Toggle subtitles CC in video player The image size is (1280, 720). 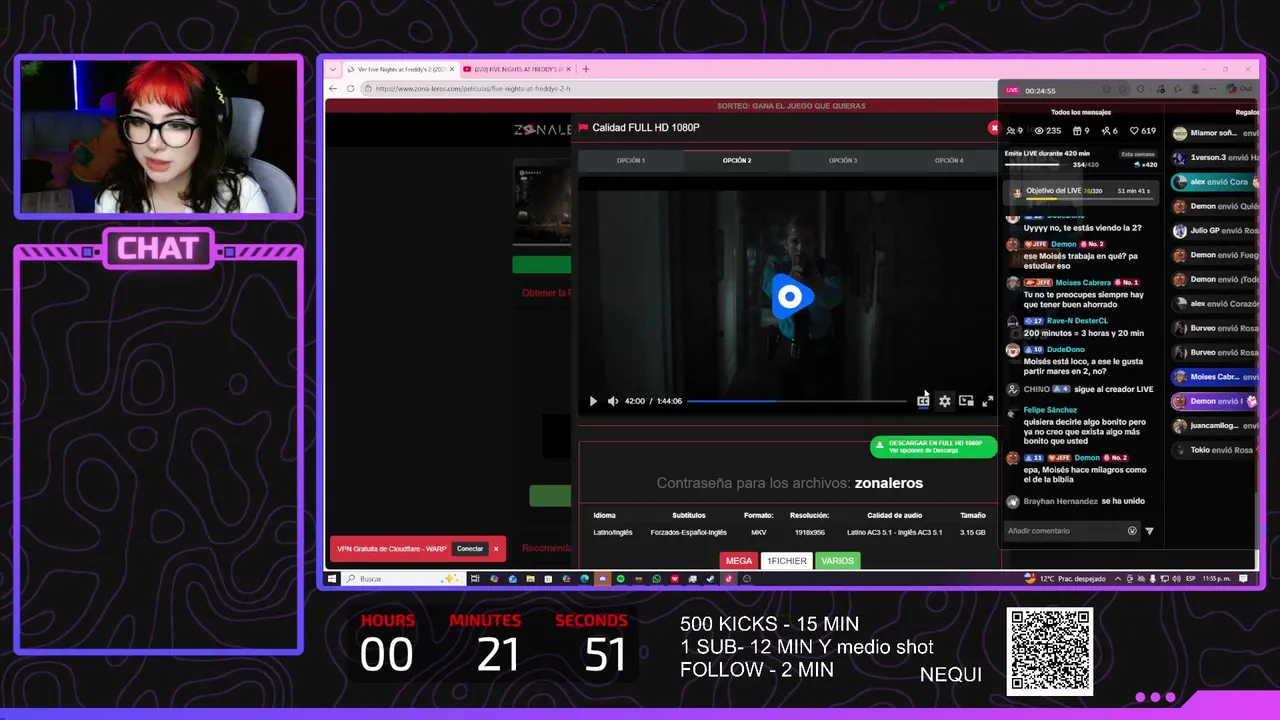[923, 401]
